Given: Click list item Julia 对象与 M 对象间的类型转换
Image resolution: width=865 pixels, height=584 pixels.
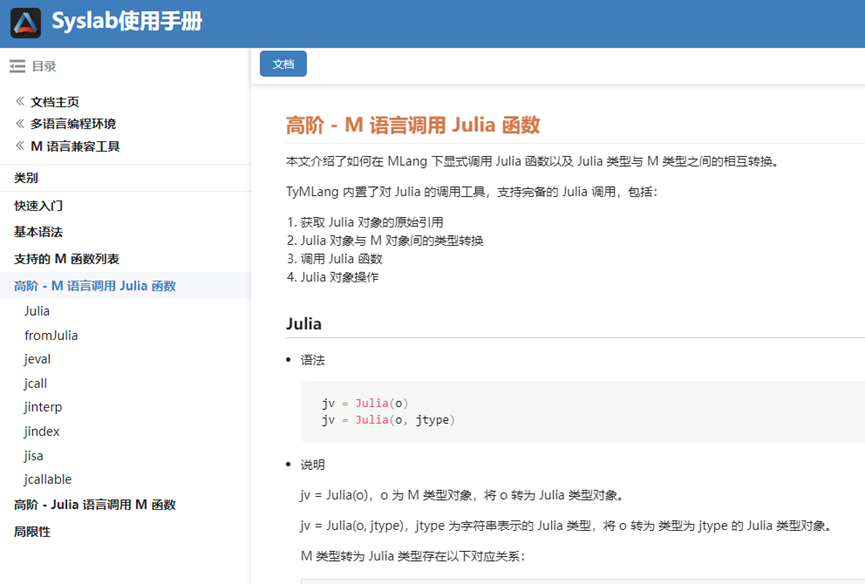Looking at the screenshot, I should 392,240.
